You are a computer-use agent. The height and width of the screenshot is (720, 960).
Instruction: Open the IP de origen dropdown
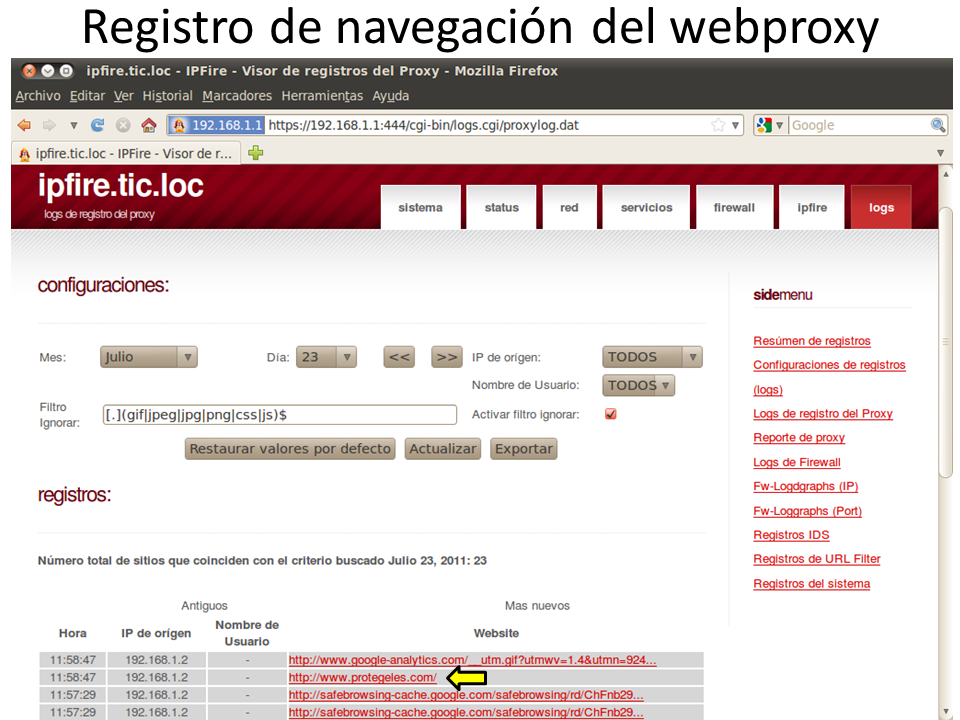(x=652, y=357)
